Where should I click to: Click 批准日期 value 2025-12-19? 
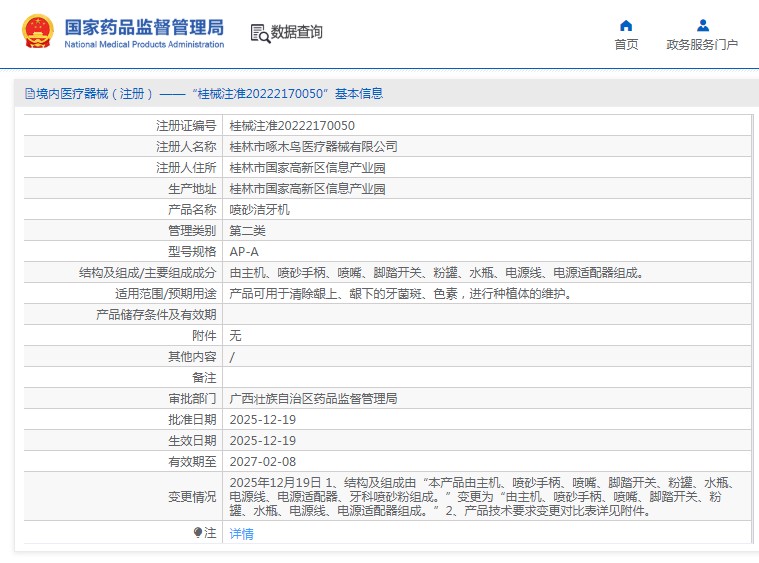[262, 420]
